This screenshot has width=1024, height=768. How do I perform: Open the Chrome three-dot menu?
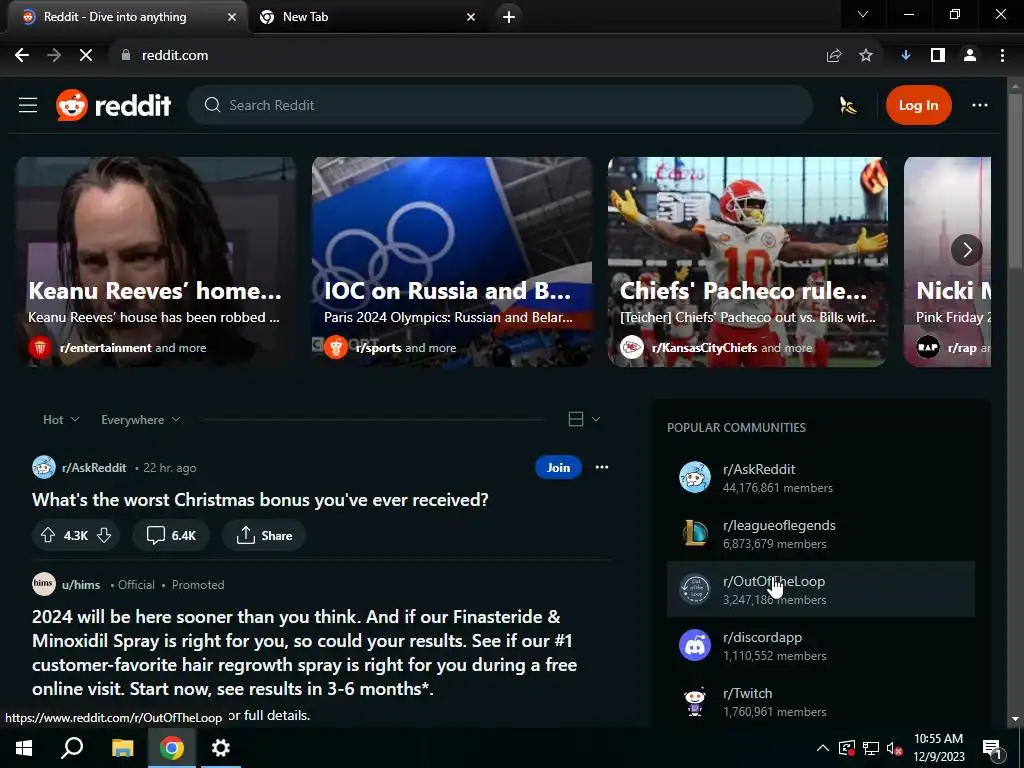1002,56
